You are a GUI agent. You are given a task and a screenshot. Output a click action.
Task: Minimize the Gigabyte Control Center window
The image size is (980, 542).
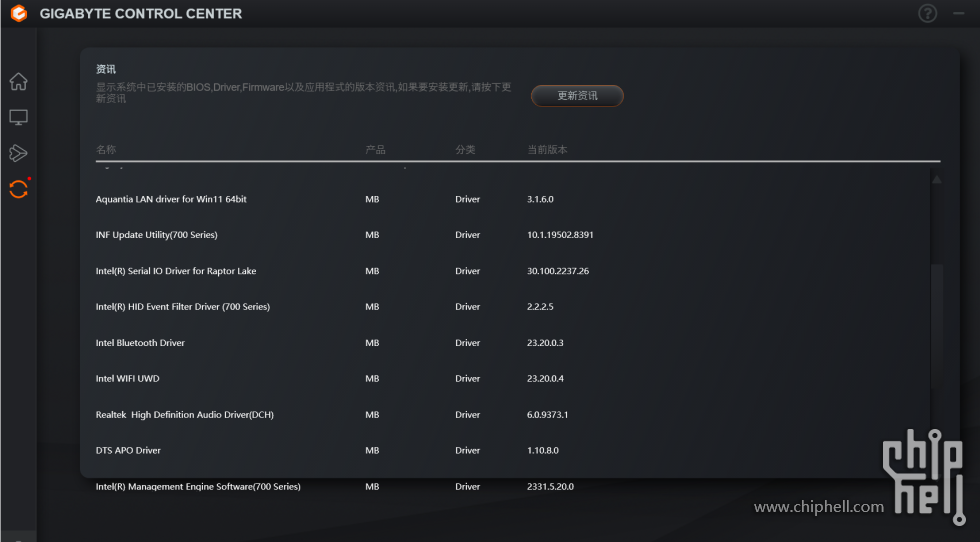point(959,13)
